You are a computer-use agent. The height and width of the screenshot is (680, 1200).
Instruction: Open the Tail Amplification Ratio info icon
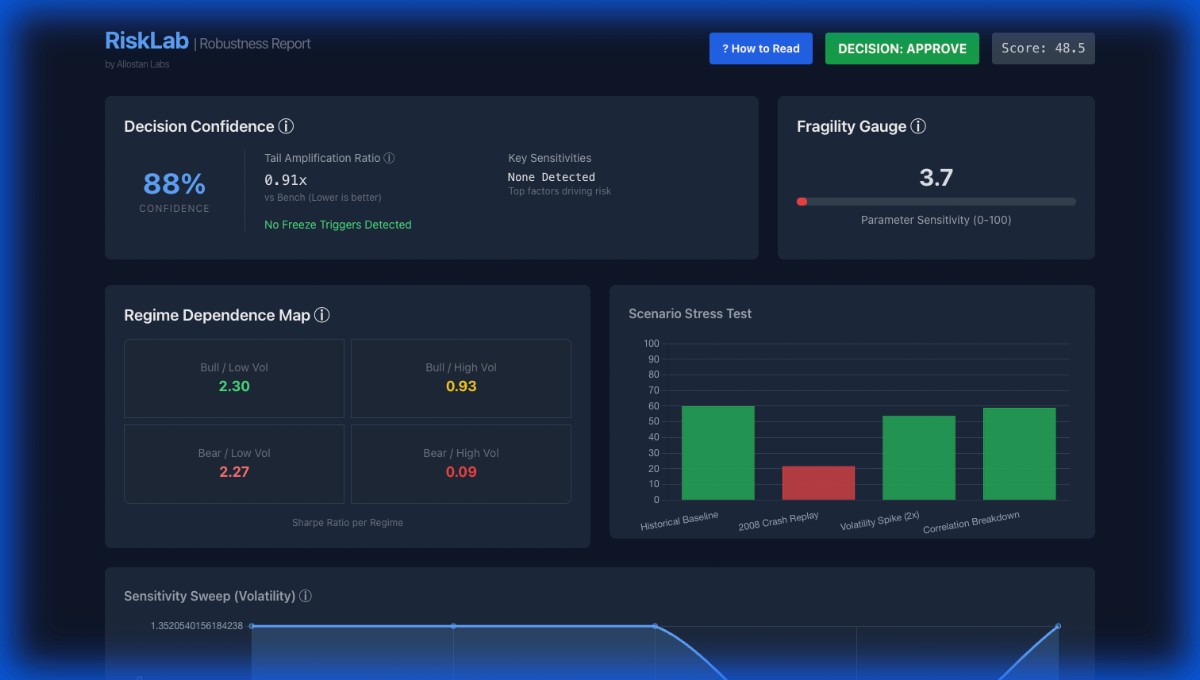[389, 158]
